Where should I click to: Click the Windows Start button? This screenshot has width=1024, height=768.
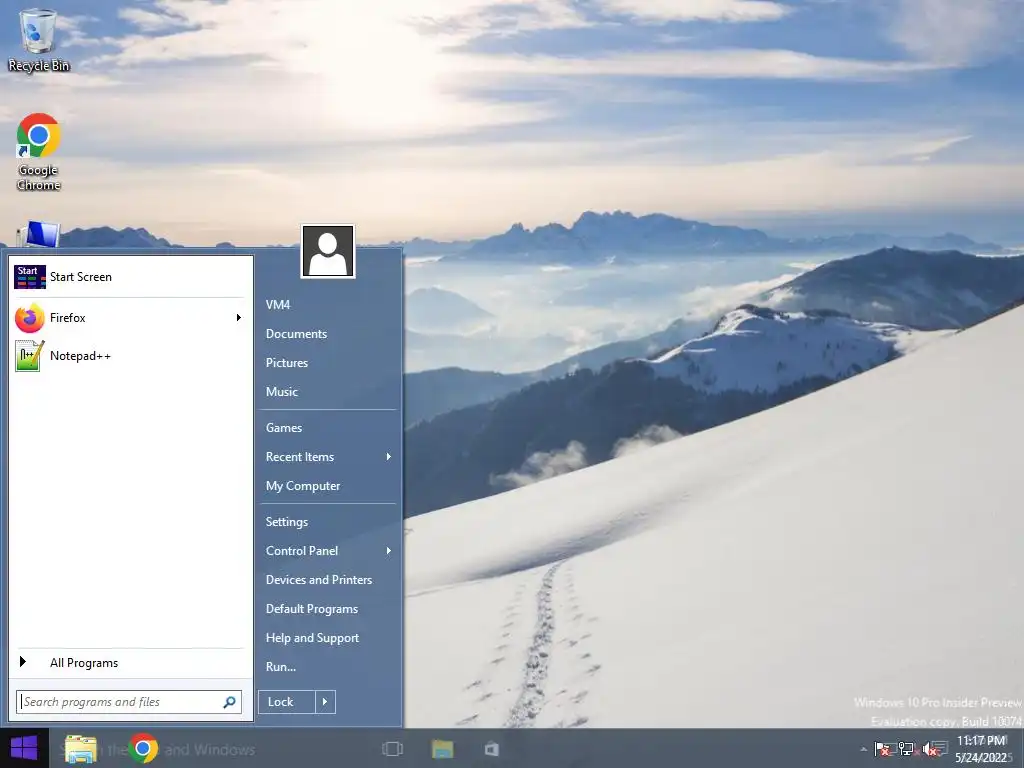point(24,748)
